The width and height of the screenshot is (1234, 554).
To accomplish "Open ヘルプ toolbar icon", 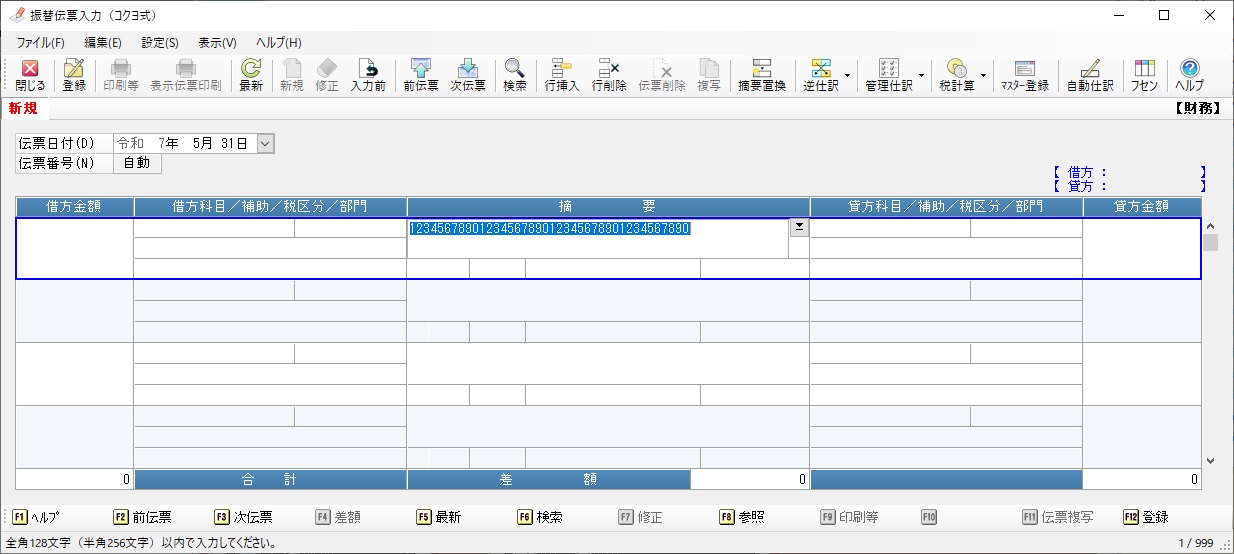I will [1189, 76].
